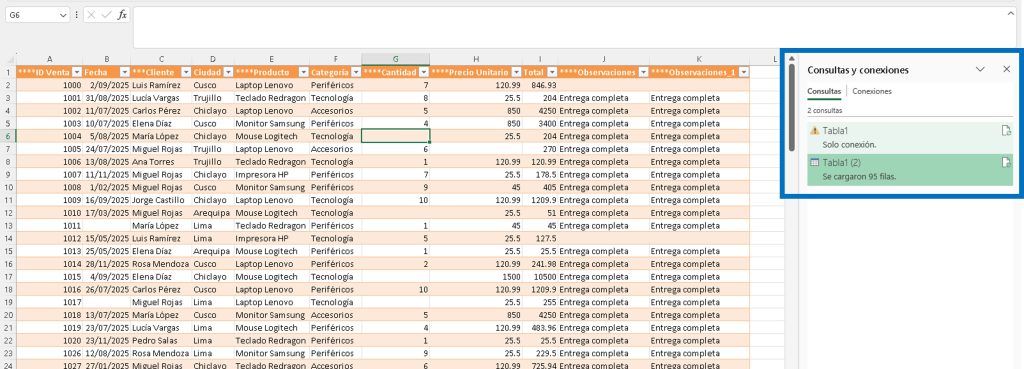The image size is (1024, 369).
Task: Open the Cantidad filter dropdown
Action: [x=424, y=72]
